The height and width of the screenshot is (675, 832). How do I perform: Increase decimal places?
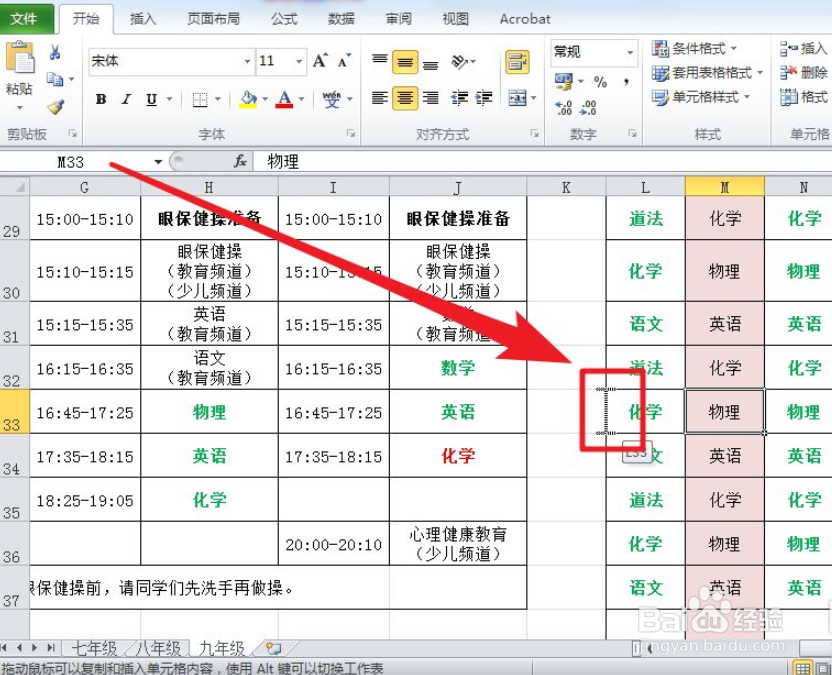click(564, 108)
